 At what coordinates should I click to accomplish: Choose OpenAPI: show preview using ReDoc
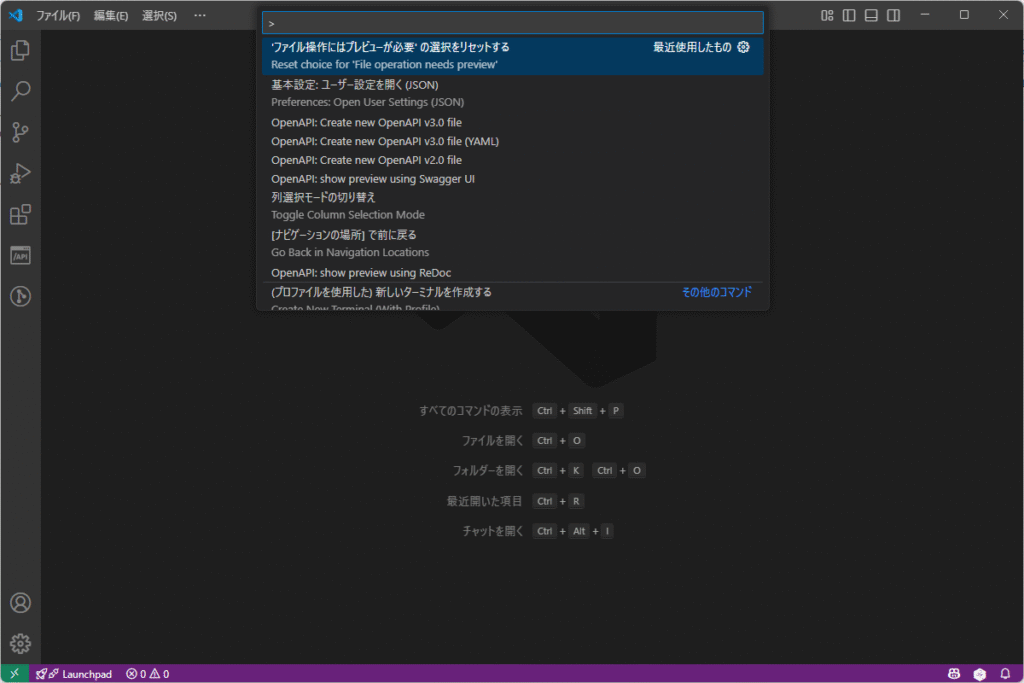[513, 272]
